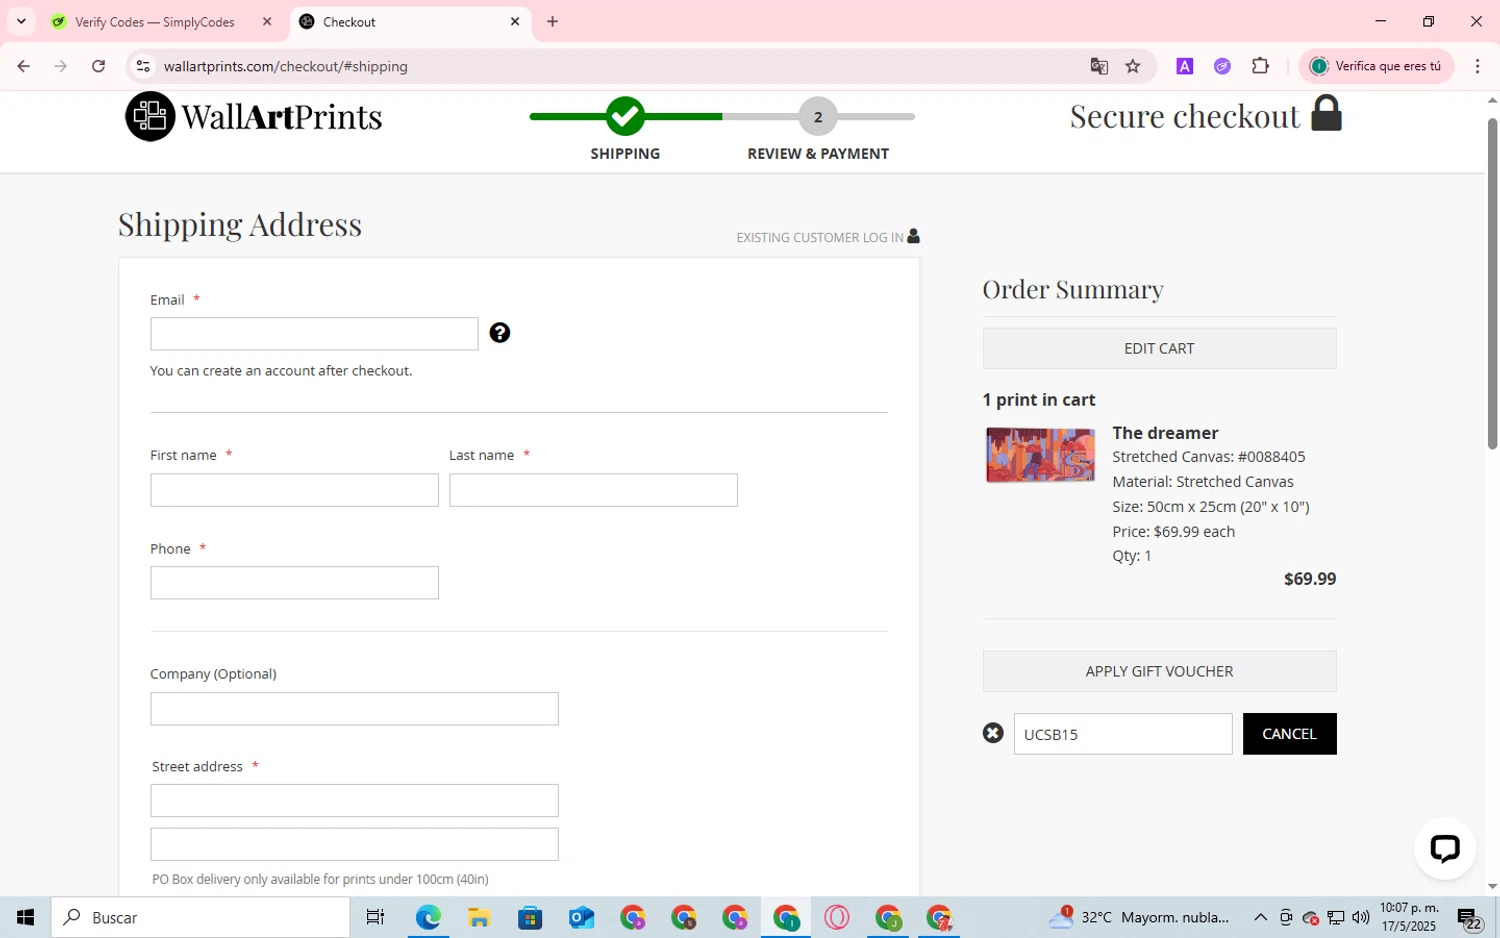
Task: Open the notification center icon
Action: pyautogui.click(x=1469, y=917)
